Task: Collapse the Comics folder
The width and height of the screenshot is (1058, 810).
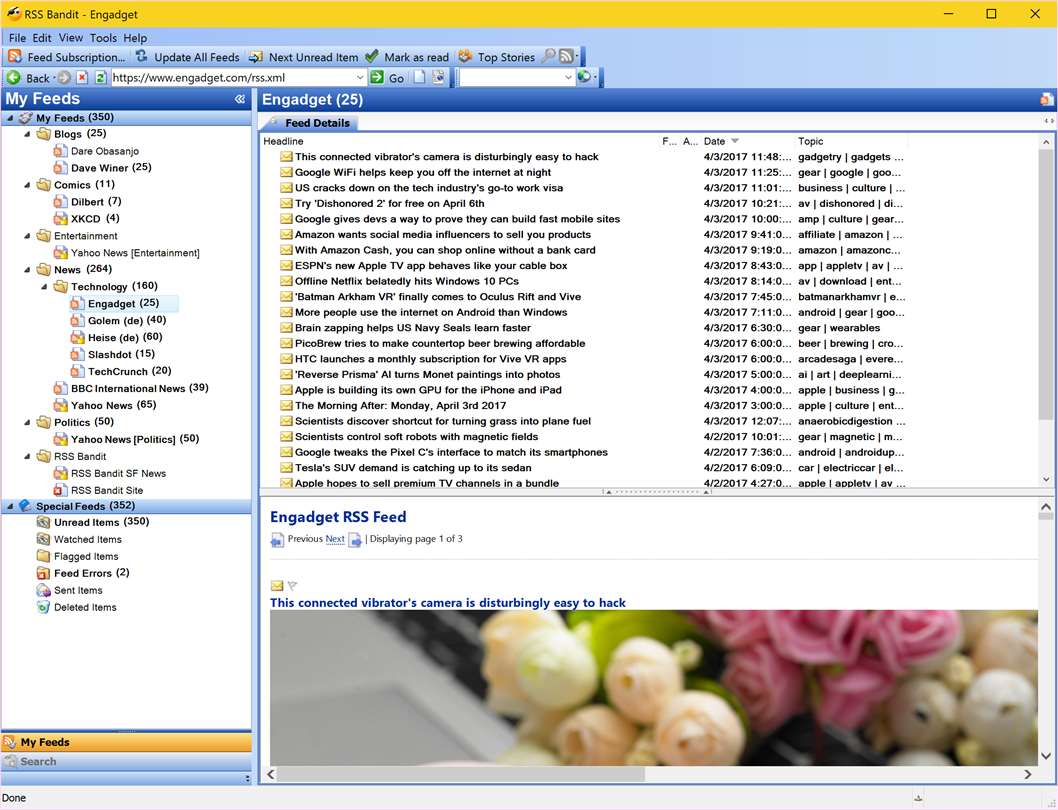Action: tap(27, 185)
